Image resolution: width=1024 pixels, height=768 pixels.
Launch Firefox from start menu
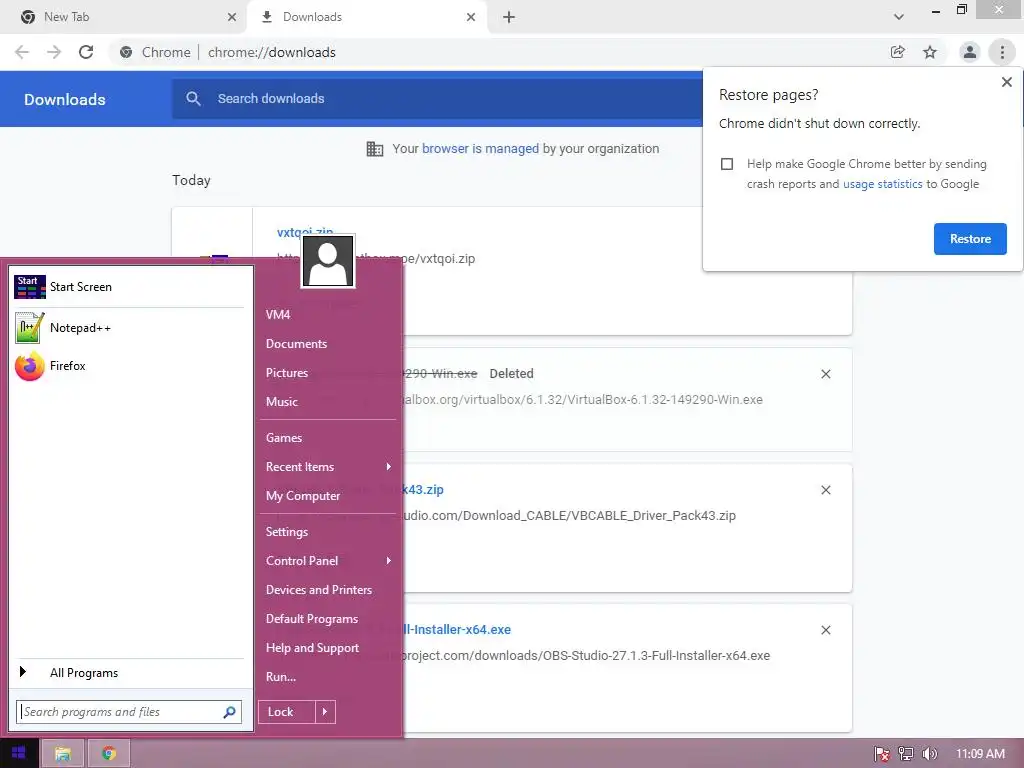pos(129,366)
